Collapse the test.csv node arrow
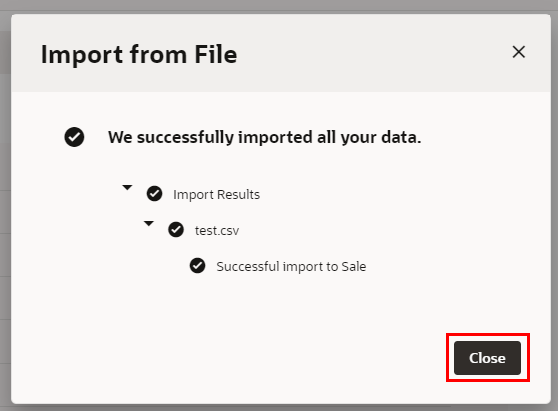Screen dimensions: 558x411 click(149, 223)
